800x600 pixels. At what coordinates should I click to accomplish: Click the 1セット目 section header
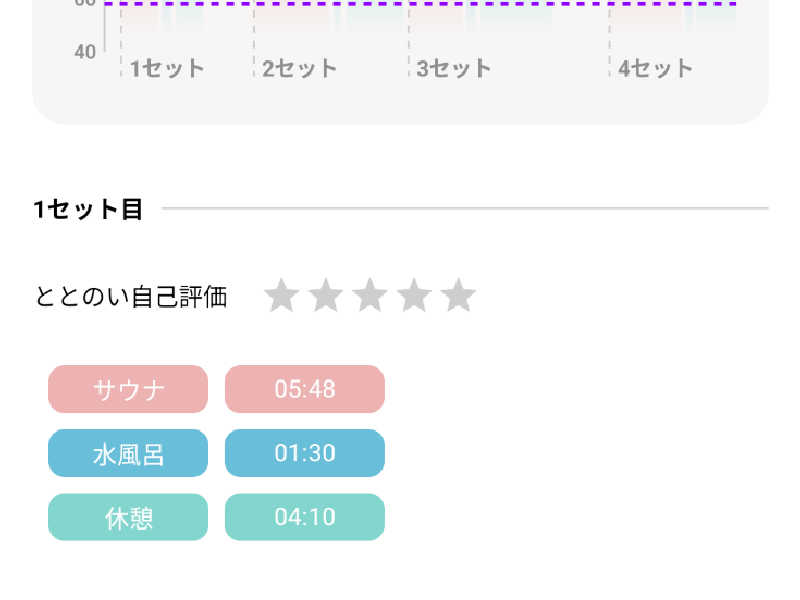pos(88,209)
